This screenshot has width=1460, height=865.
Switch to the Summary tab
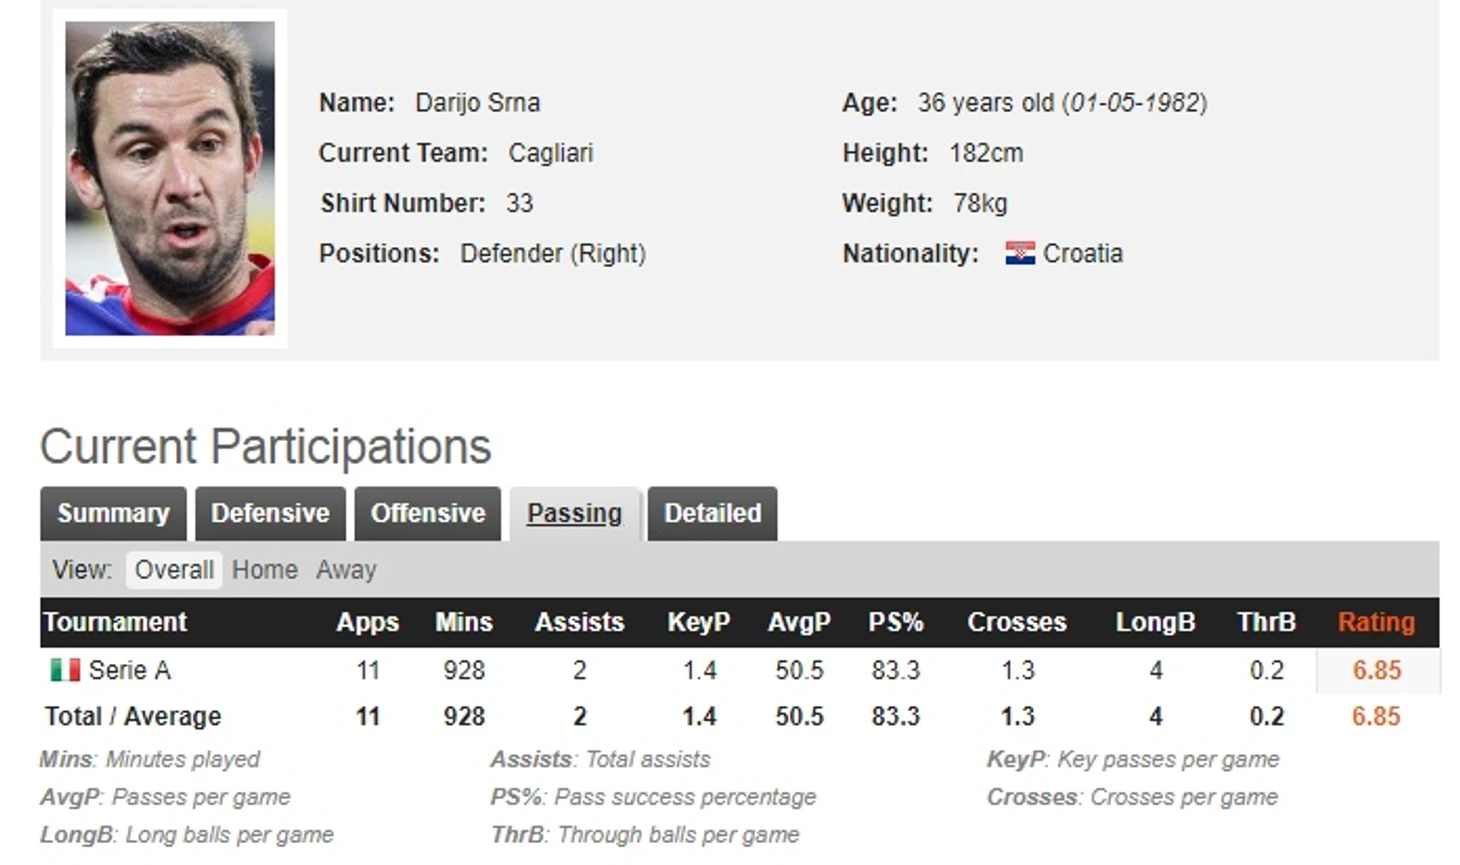point(113,513)
